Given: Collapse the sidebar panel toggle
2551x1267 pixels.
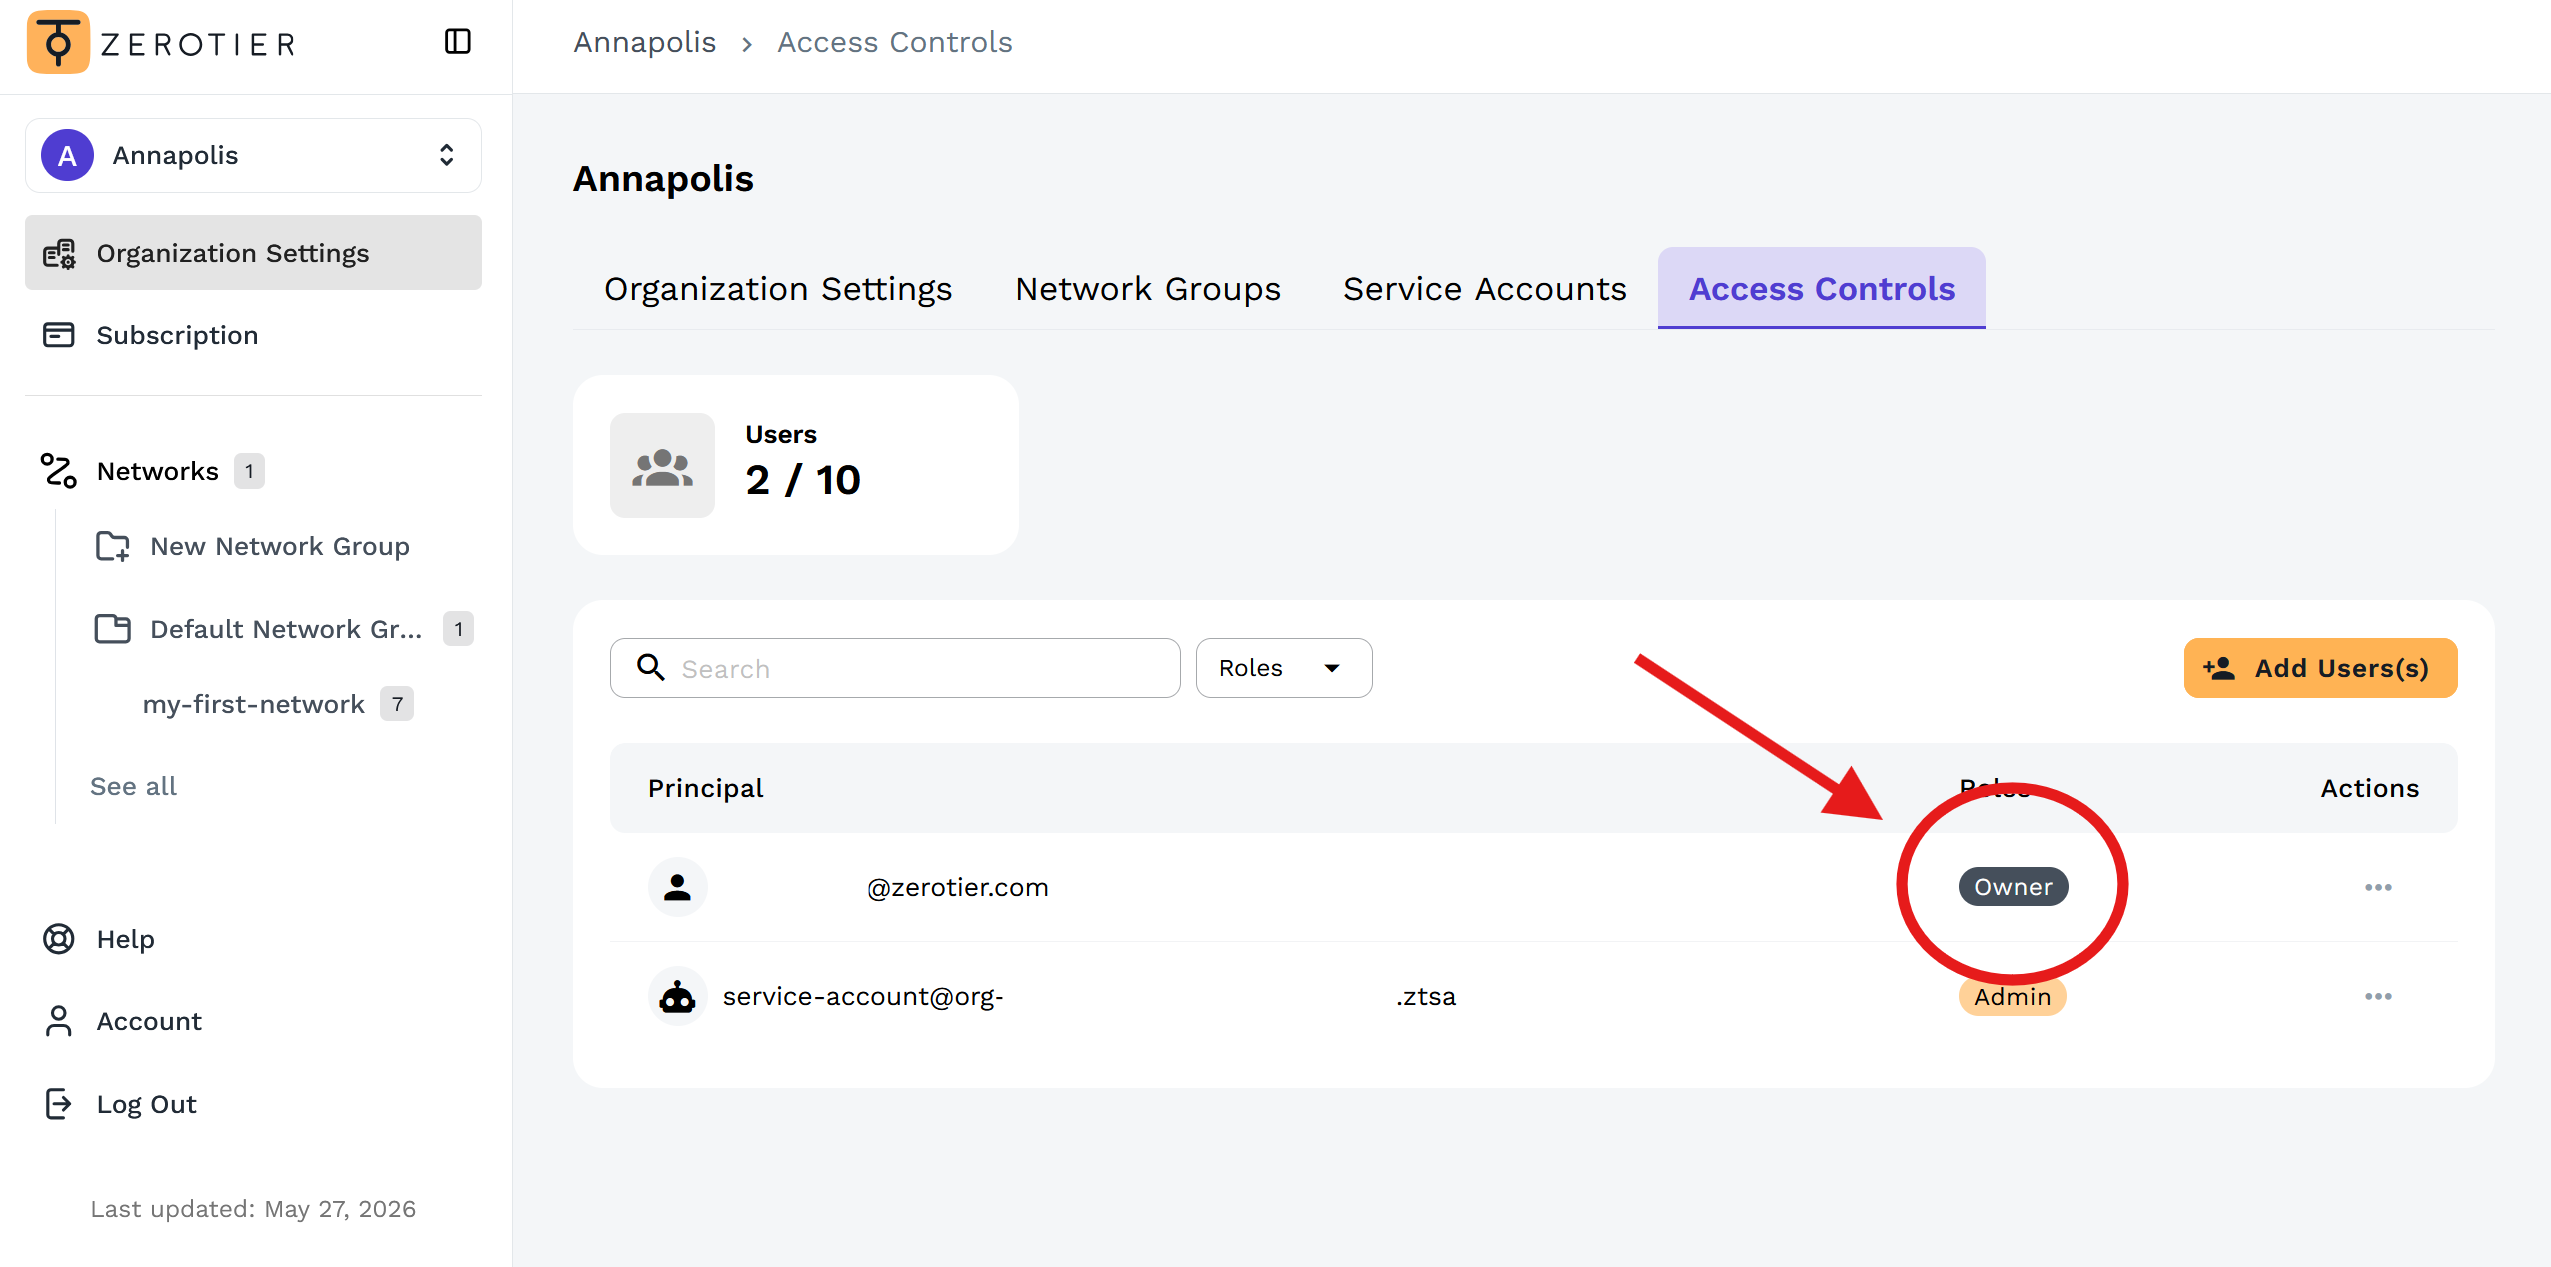Looking at the screenshot, I should click(458, 42).
